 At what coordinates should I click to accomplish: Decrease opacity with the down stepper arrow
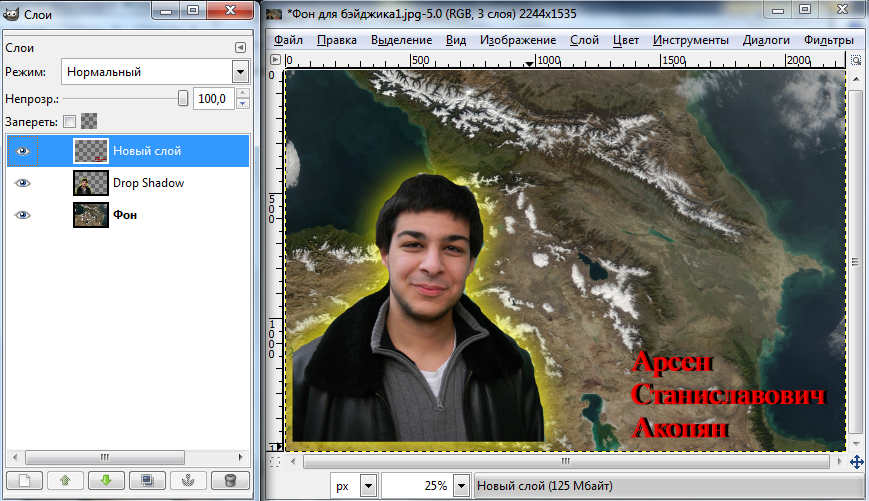(242, 104)
